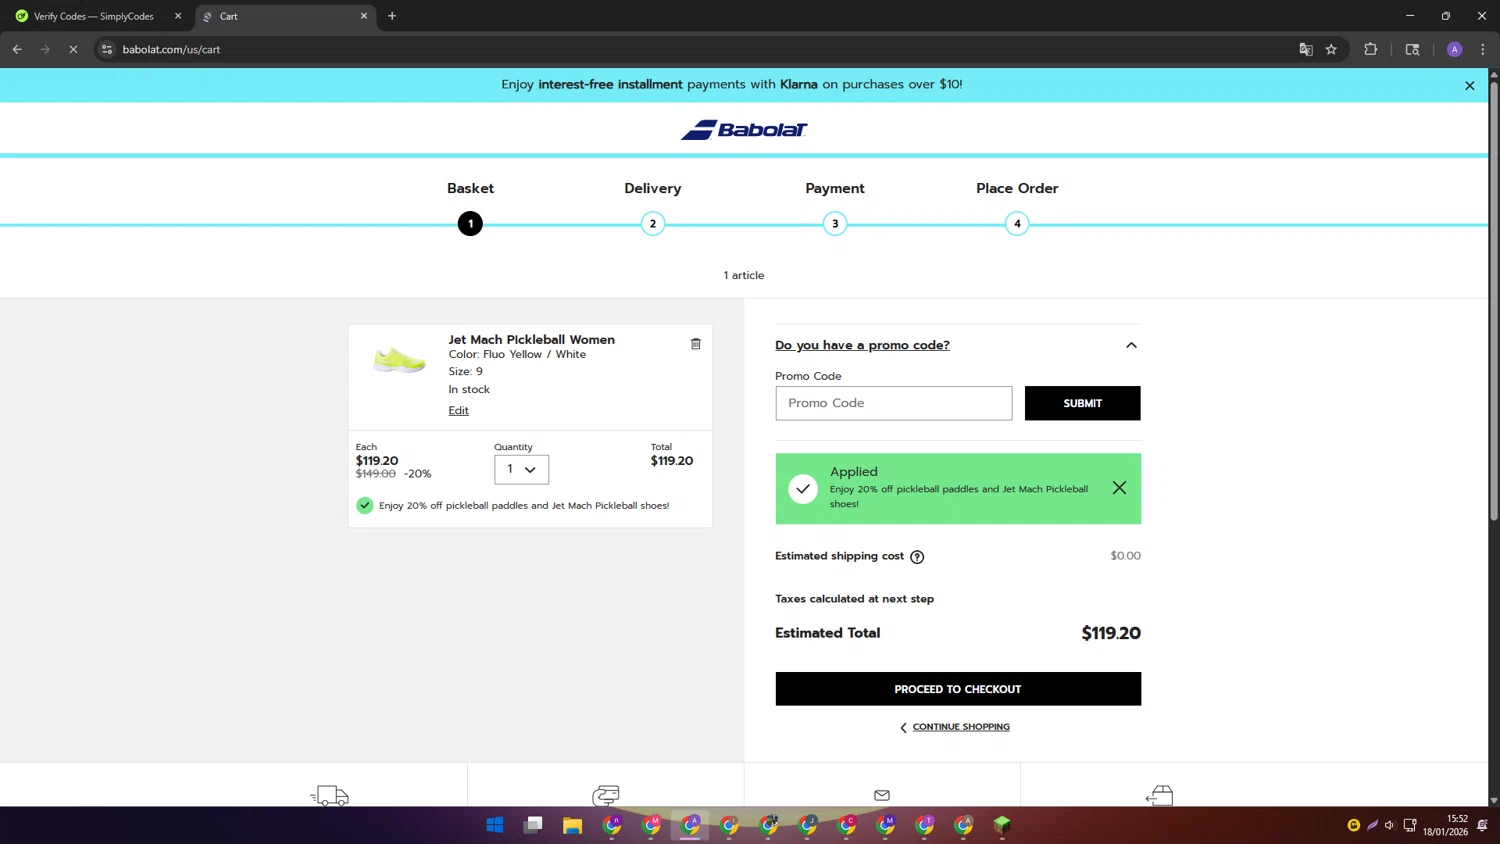
Task: Open the Babolat logo homepage
Action: [x=744, y=130]
